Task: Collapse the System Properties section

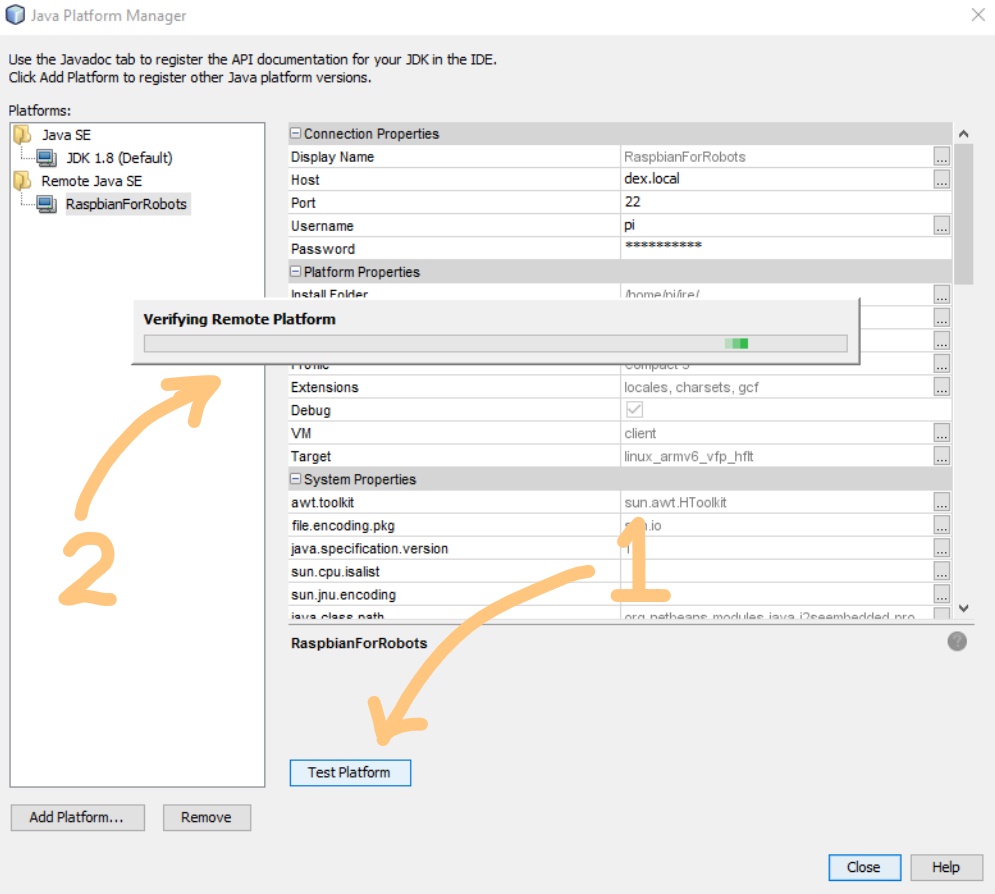Action: (x=295, y=479)
